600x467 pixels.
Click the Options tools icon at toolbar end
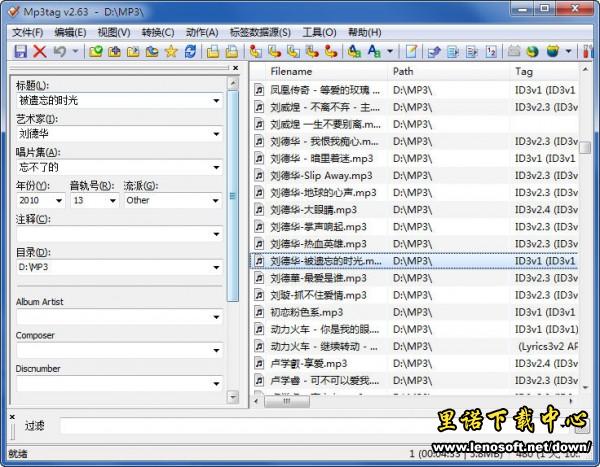click(587, 51)
